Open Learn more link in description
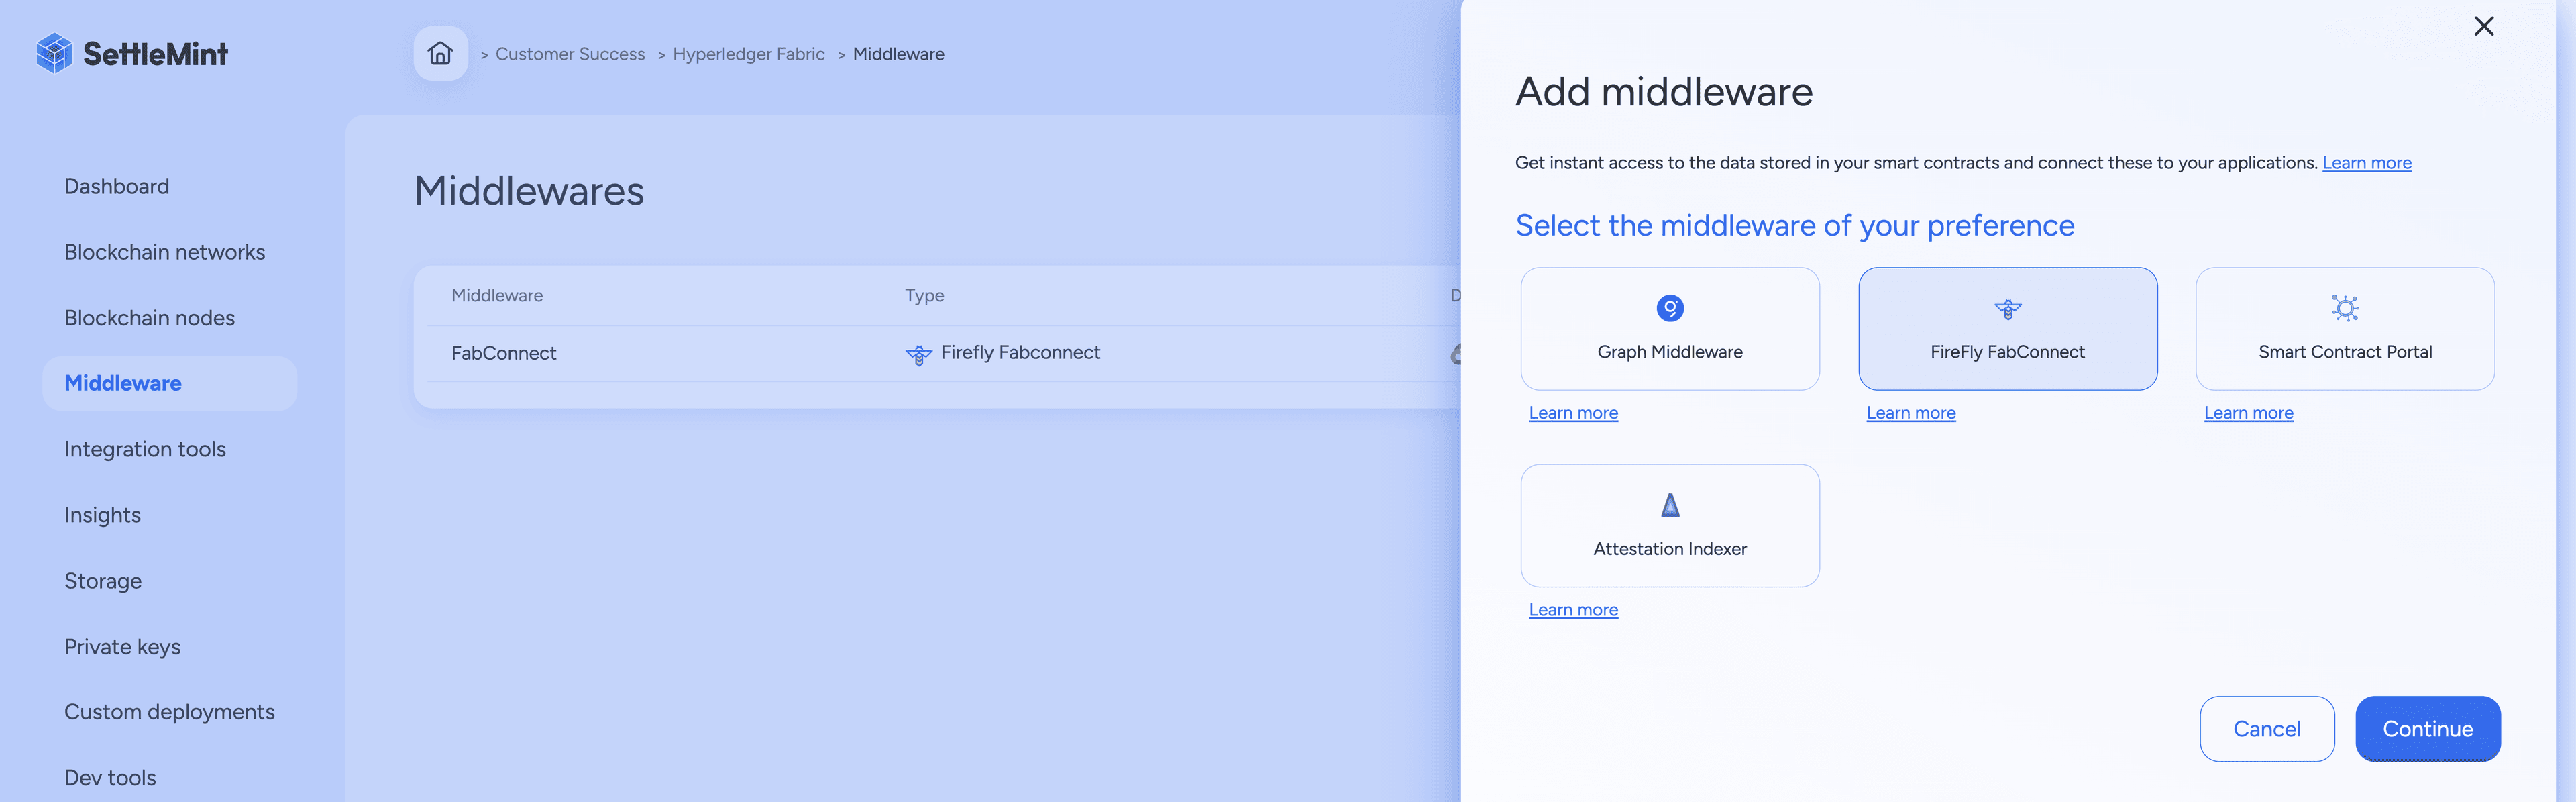 pos(2366,163)
